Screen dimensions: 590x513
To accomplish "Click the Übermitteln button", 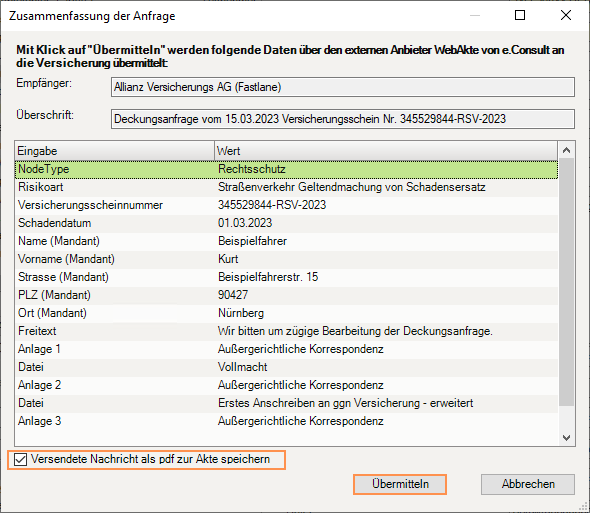I will click(x=400, y=484).
